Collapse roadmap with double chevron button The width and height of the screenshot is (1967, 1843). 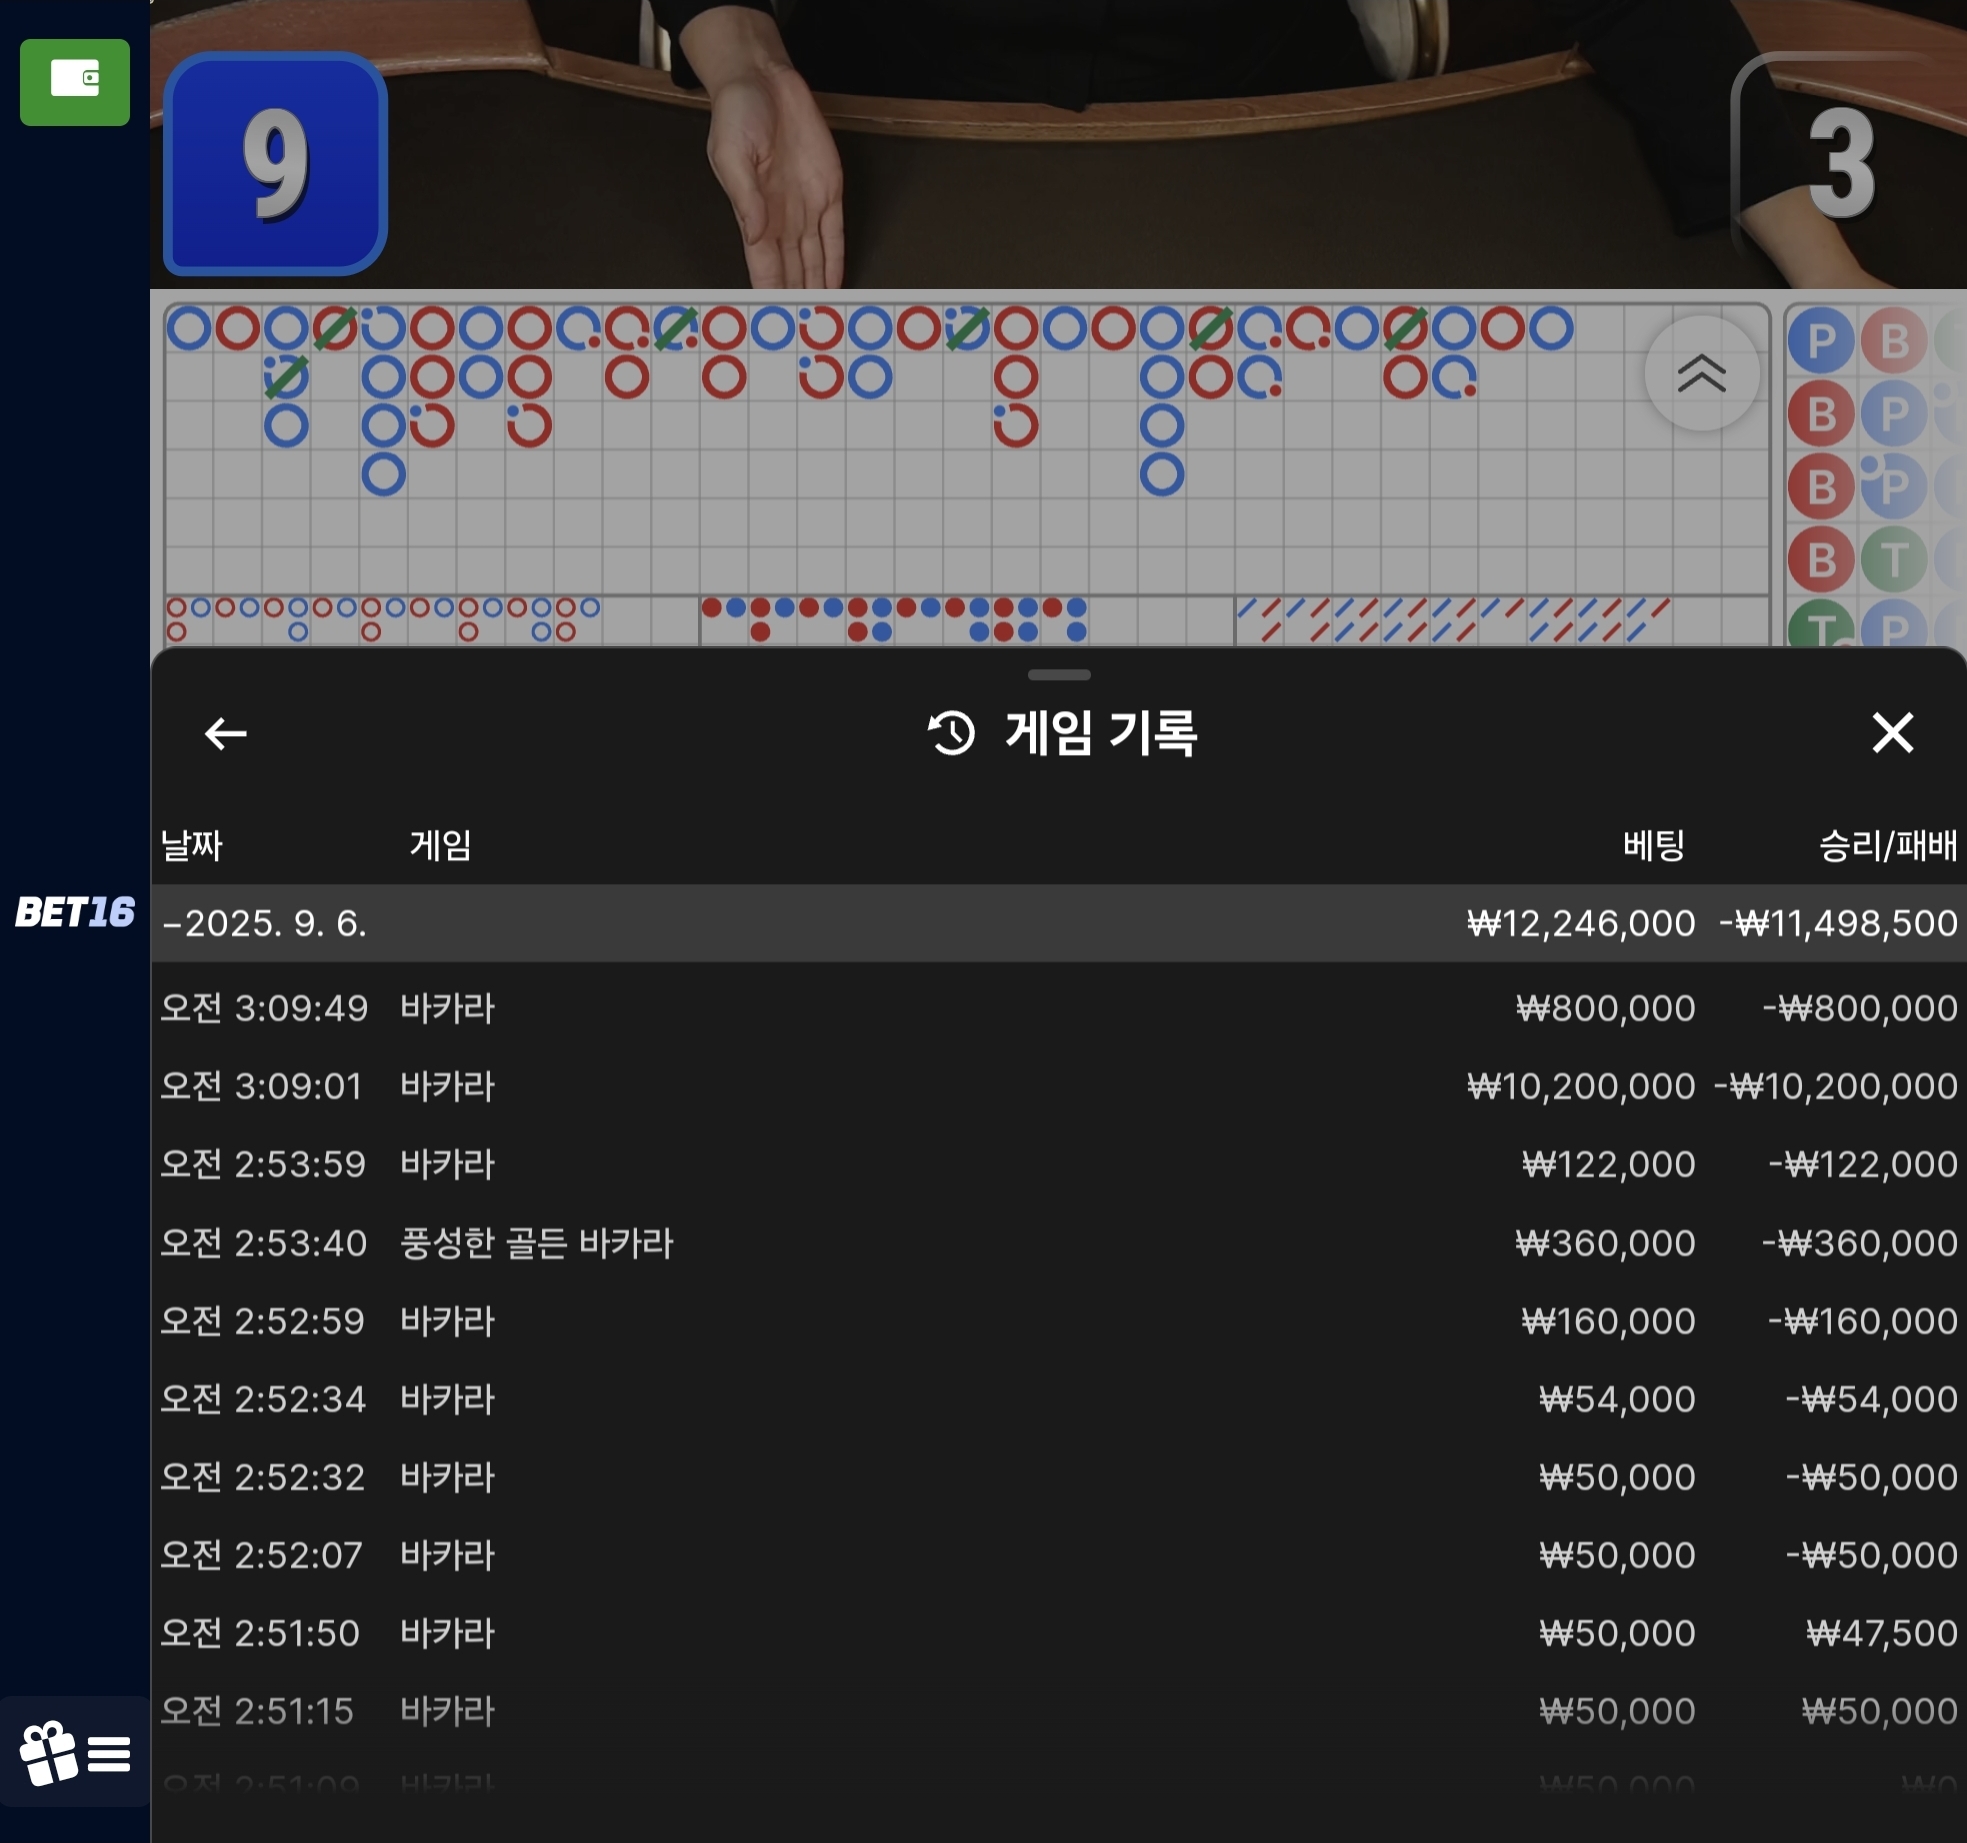point(1701,374)
